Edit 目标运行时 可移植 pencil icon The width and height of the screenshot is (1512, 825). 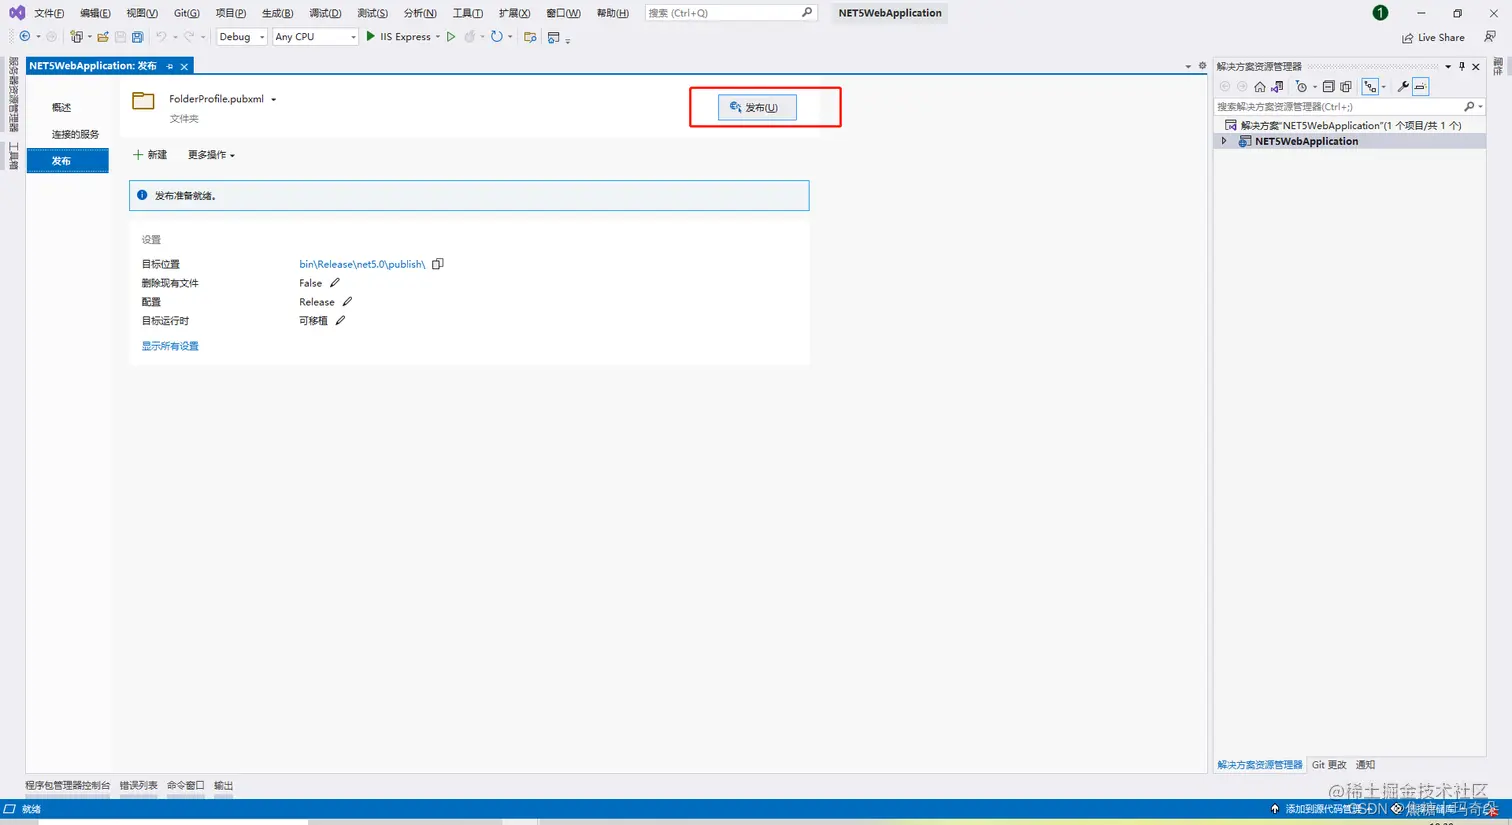pyautogui.click(x=340, y=321)
